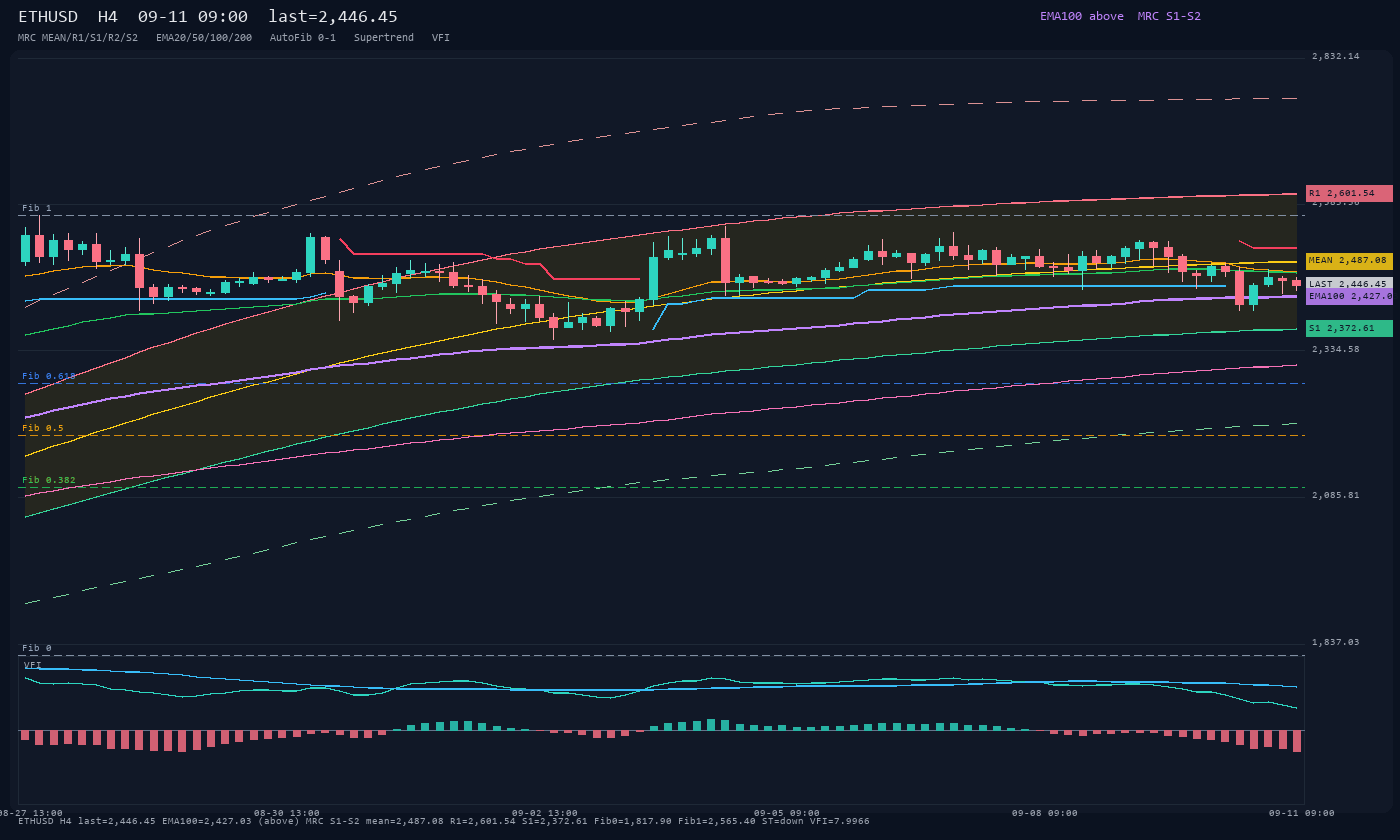Click the "MRC S1-S2" status text
This screenshot has height=840, width=1400.
click(1169, 16)
